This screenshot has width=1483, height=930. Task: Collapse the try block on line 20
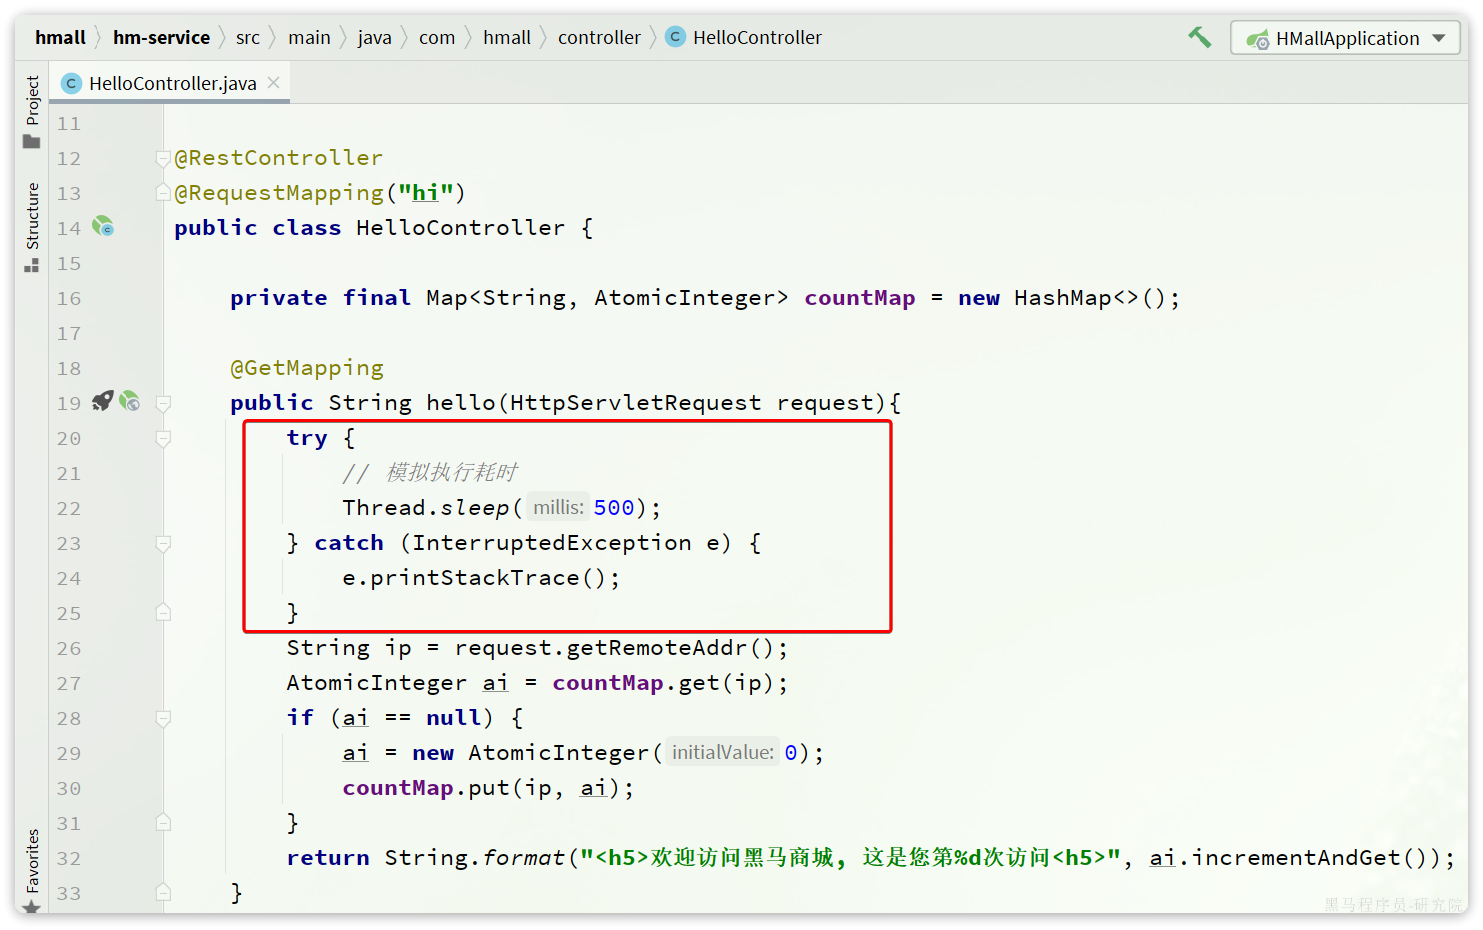point(163,438)
